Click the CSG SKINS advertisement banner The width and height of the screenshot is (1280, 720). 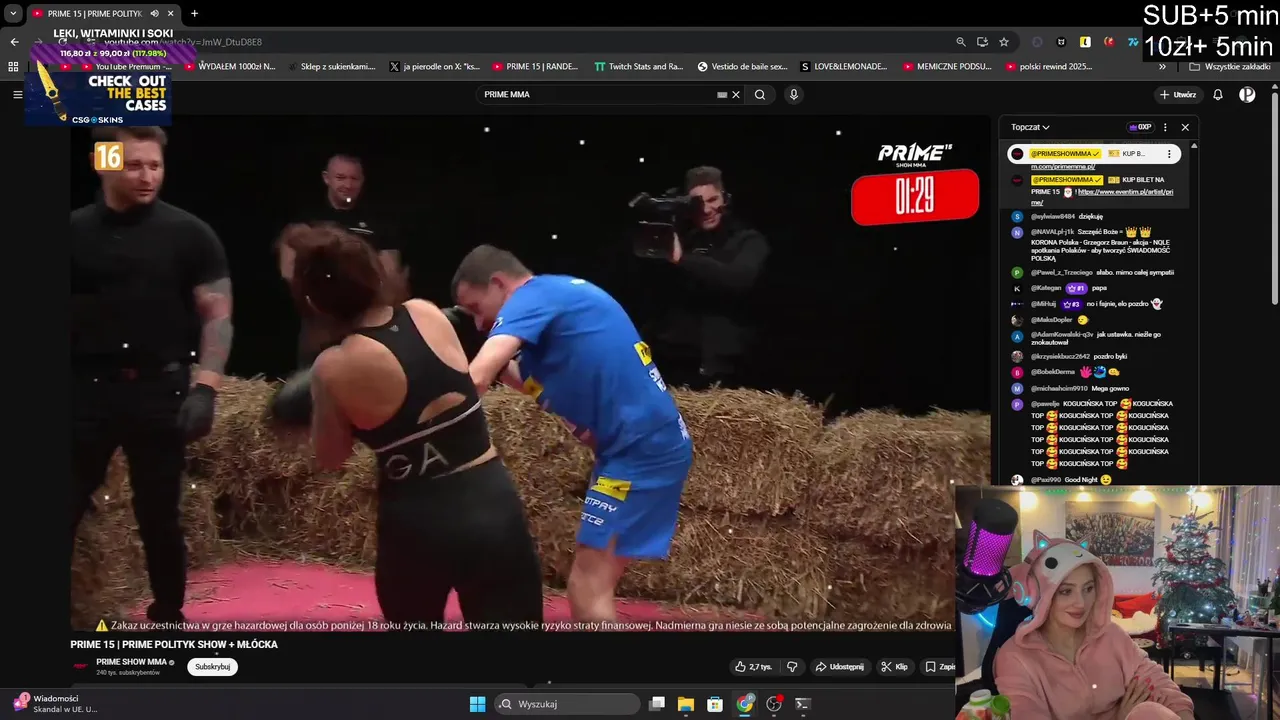click(98, 97)
